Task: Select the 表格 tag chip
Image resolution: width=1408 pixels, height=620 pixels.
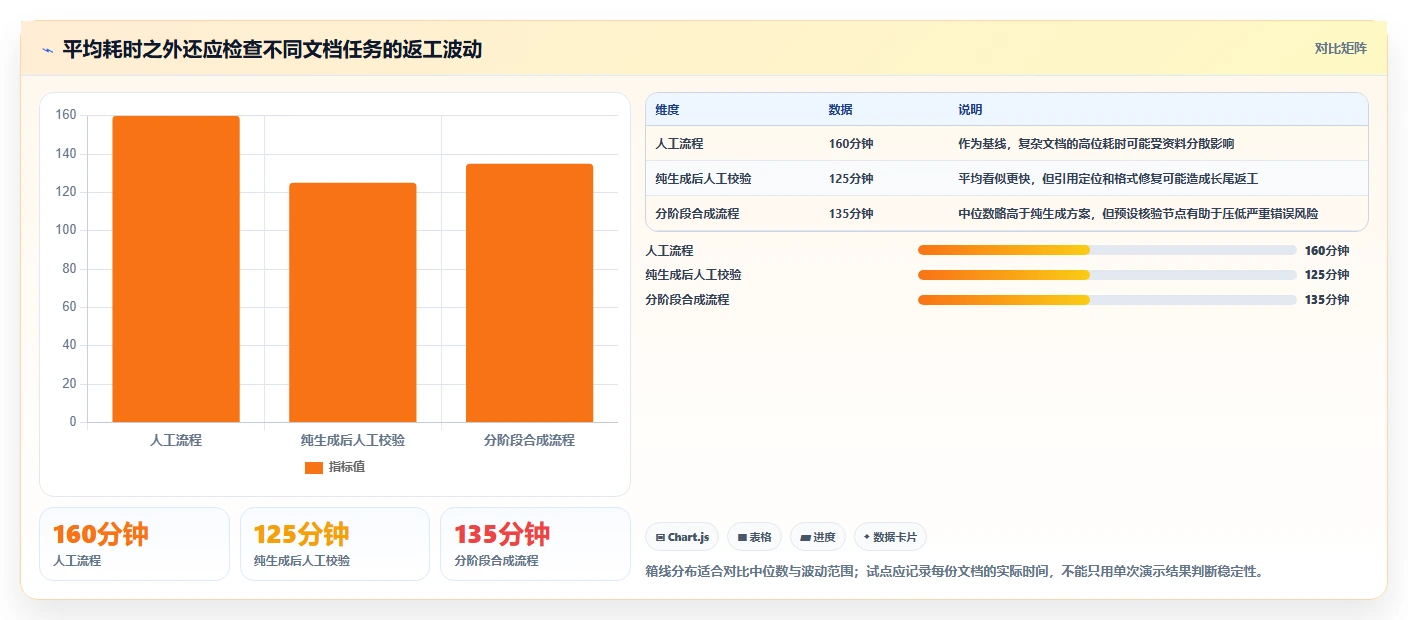Action: tap(754, 537)
